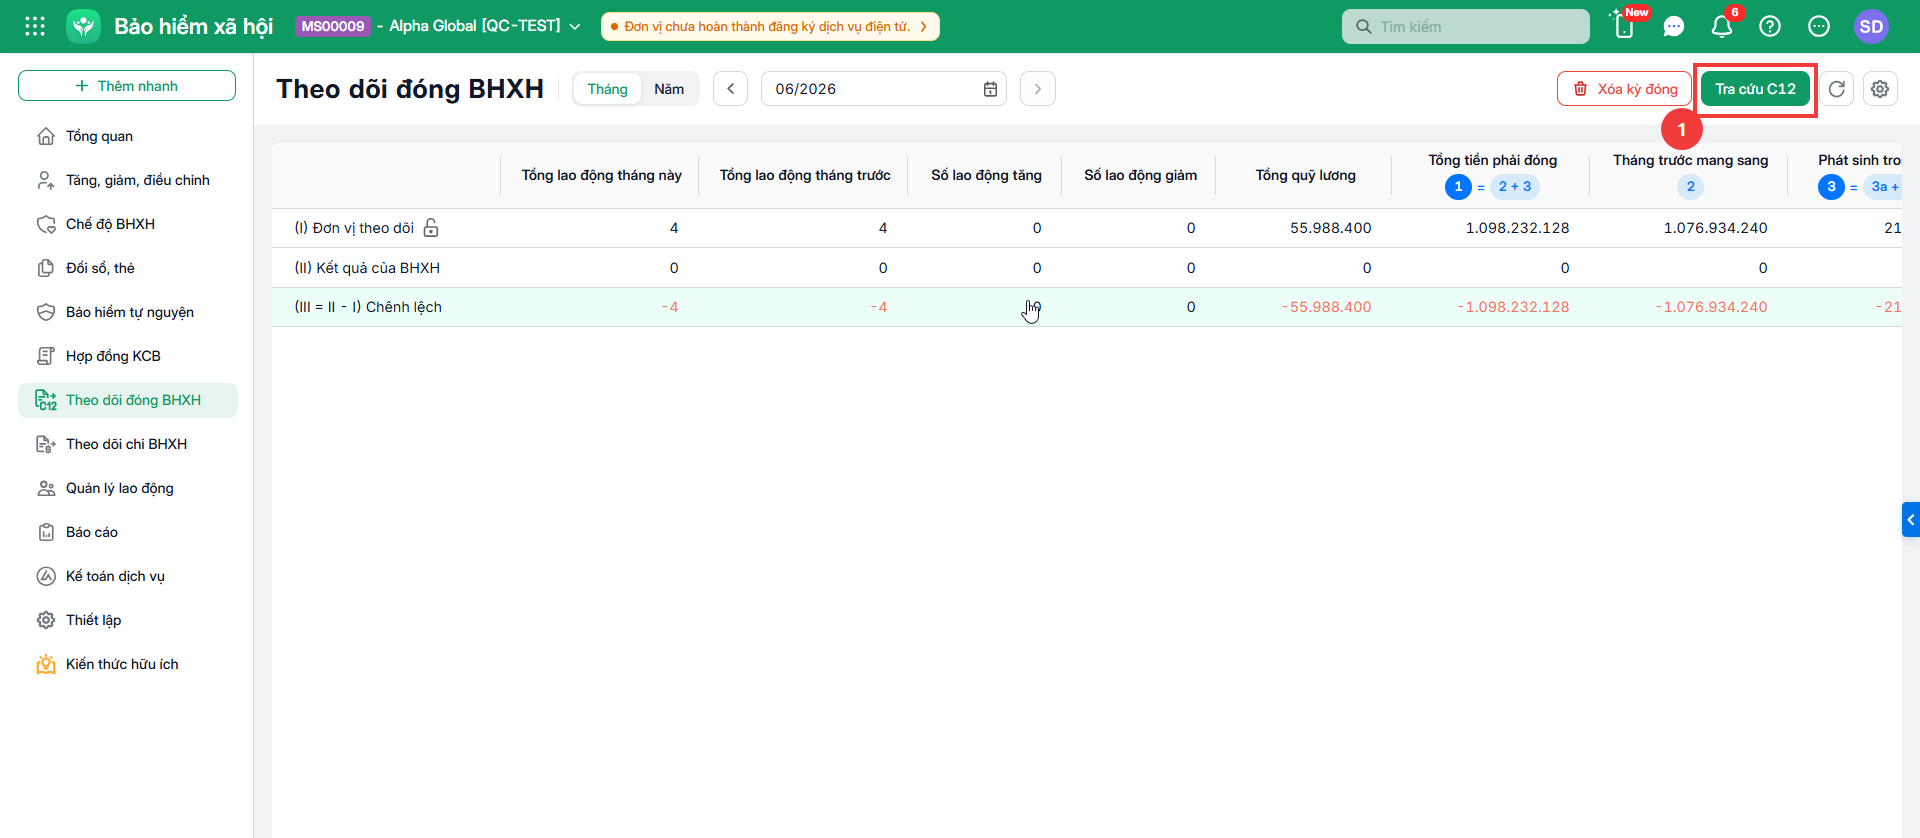Open Bảo hiểm tự nguyện sidebar item

pyautogui.click(x=128, y=312)
